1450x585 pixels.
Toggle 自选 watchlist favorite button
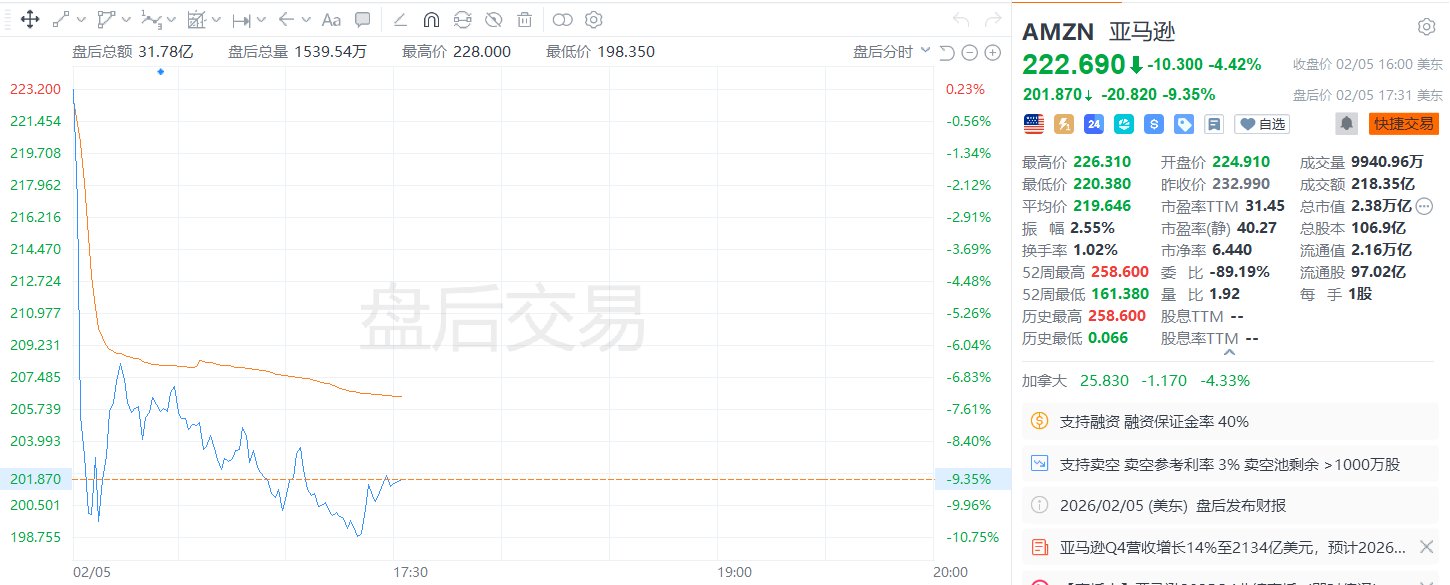pos(1262,124)
